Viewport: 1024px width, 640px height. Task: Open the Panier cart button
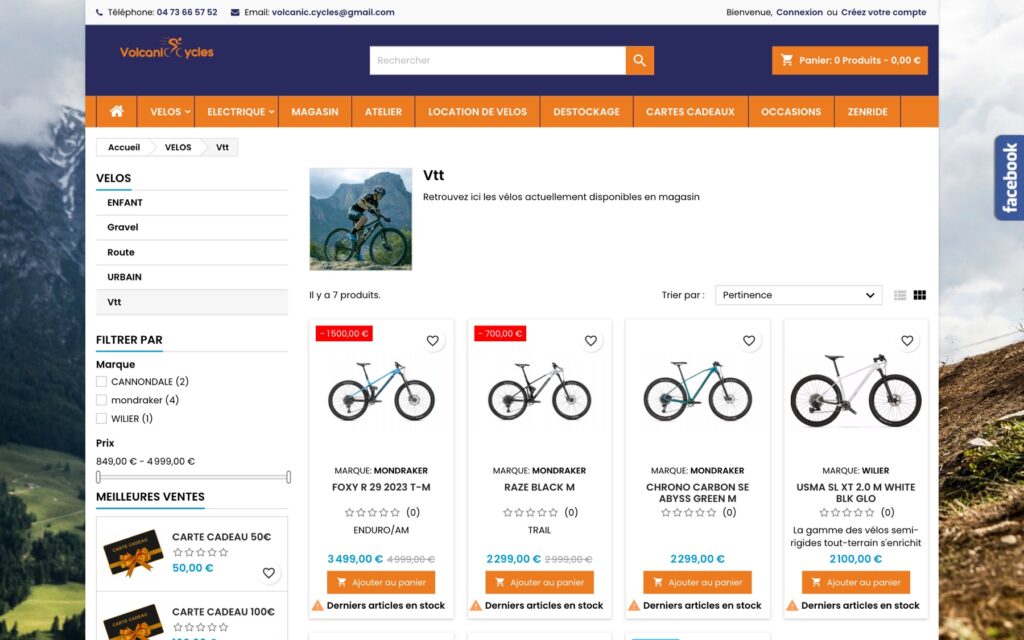tap(850, 61)
